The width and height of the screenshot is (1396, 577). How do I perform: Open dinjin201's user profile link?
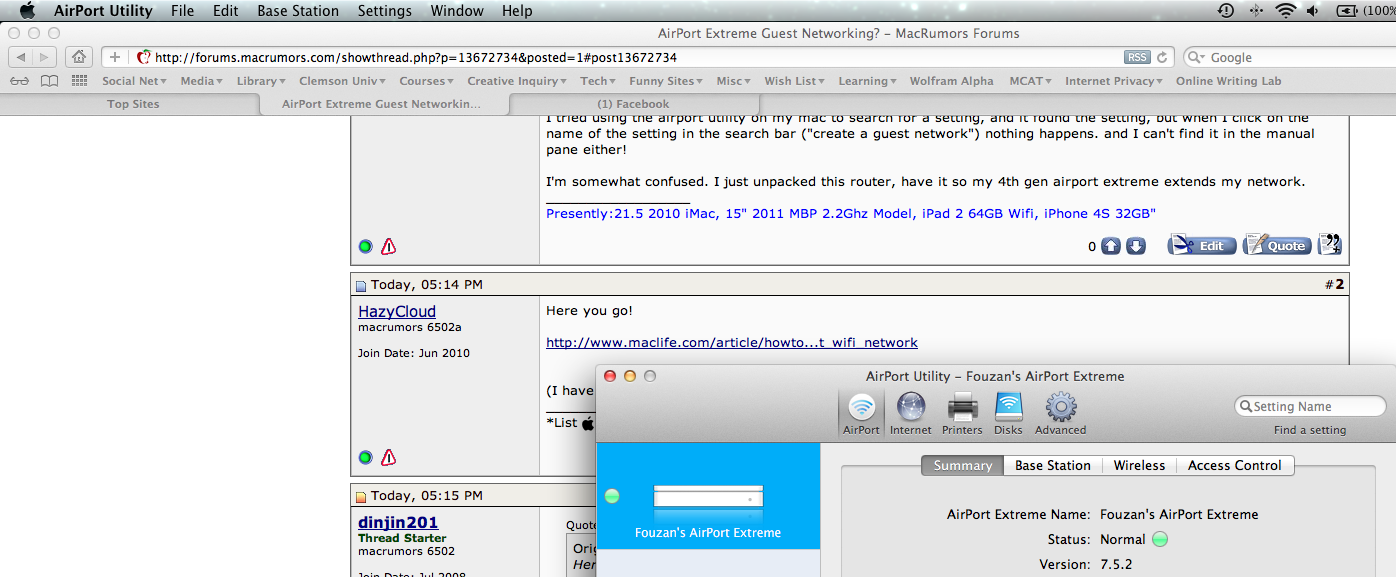coord(398,522)
